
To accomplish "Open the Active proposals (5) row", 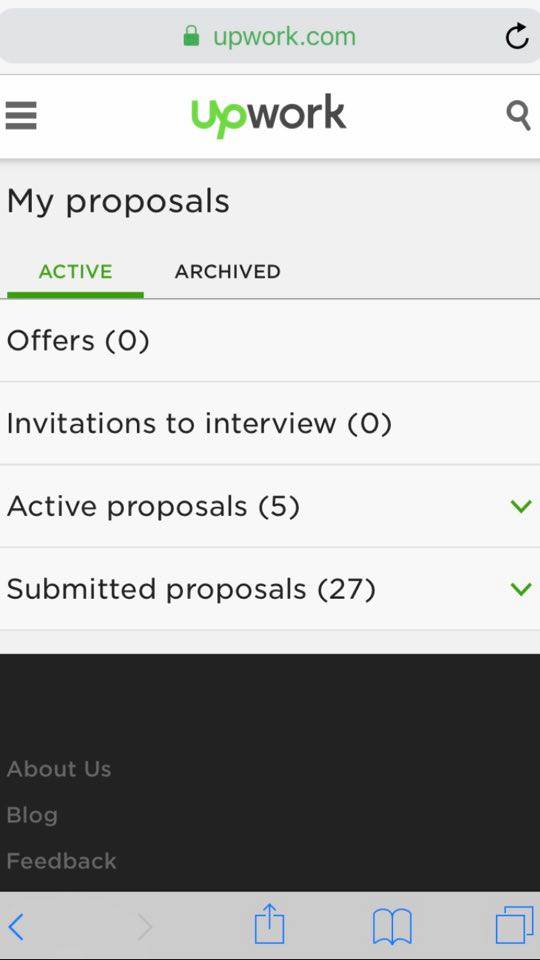I will (270, 506).
